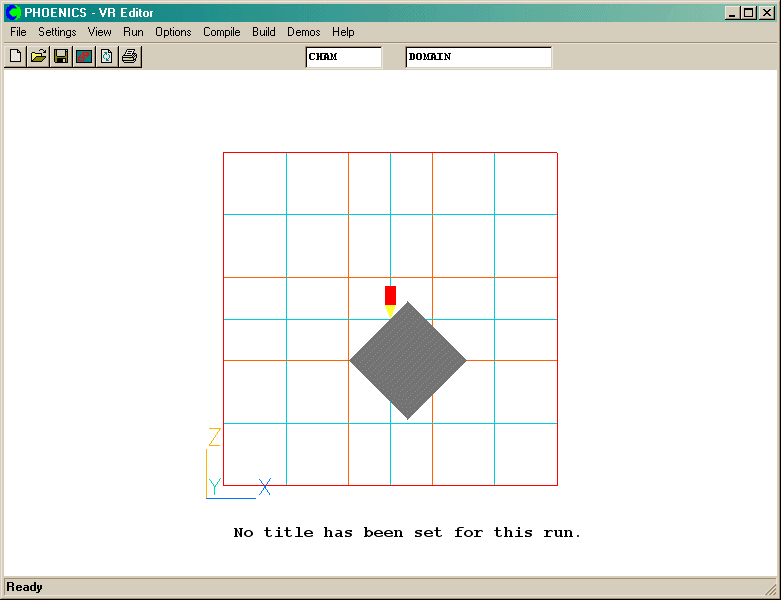This screenshot has height=600, width=781.
Task: Open the Help menu
Action: [x=343, y=32]
